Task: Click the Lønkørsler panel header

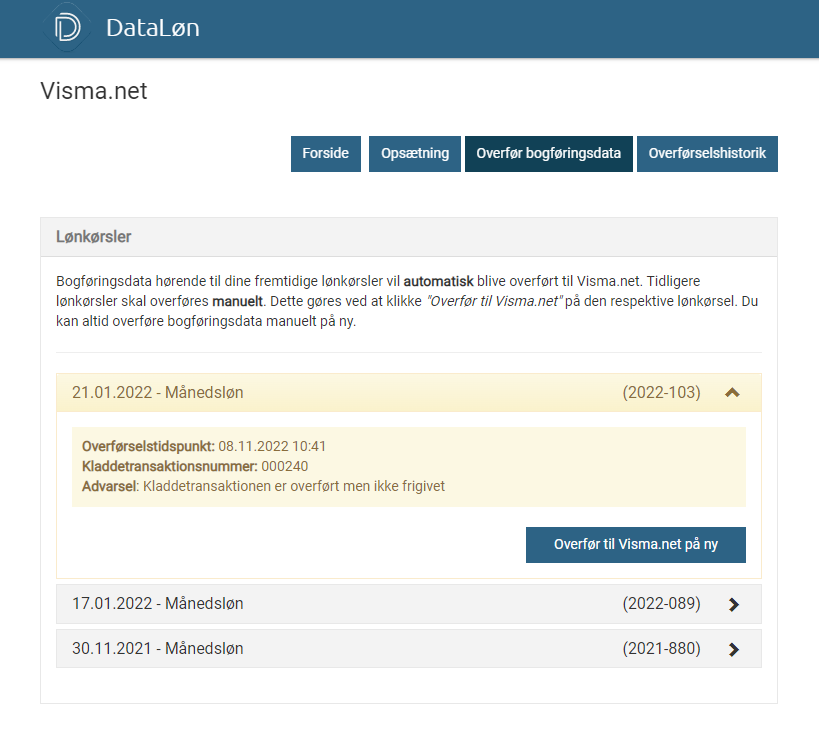Action: click(94, 237)
